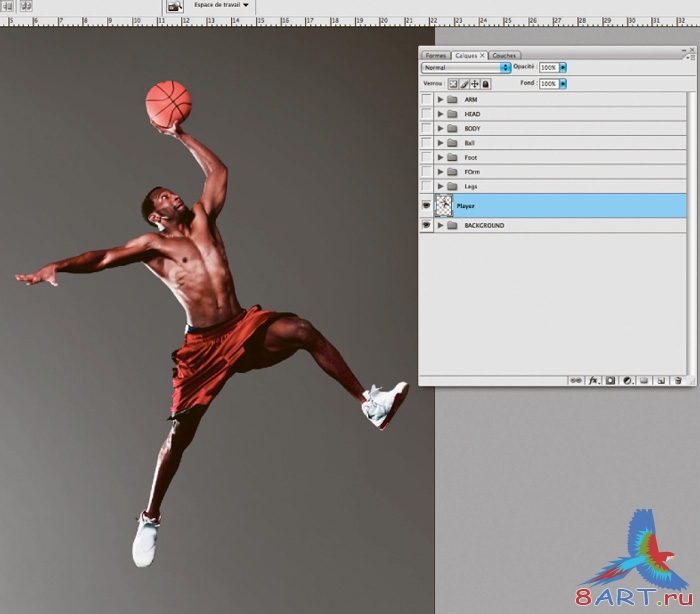Open the Espace de travail menu
Image resolution: width=700 pixels, height=614 pixels.
(x=221, y=5)
